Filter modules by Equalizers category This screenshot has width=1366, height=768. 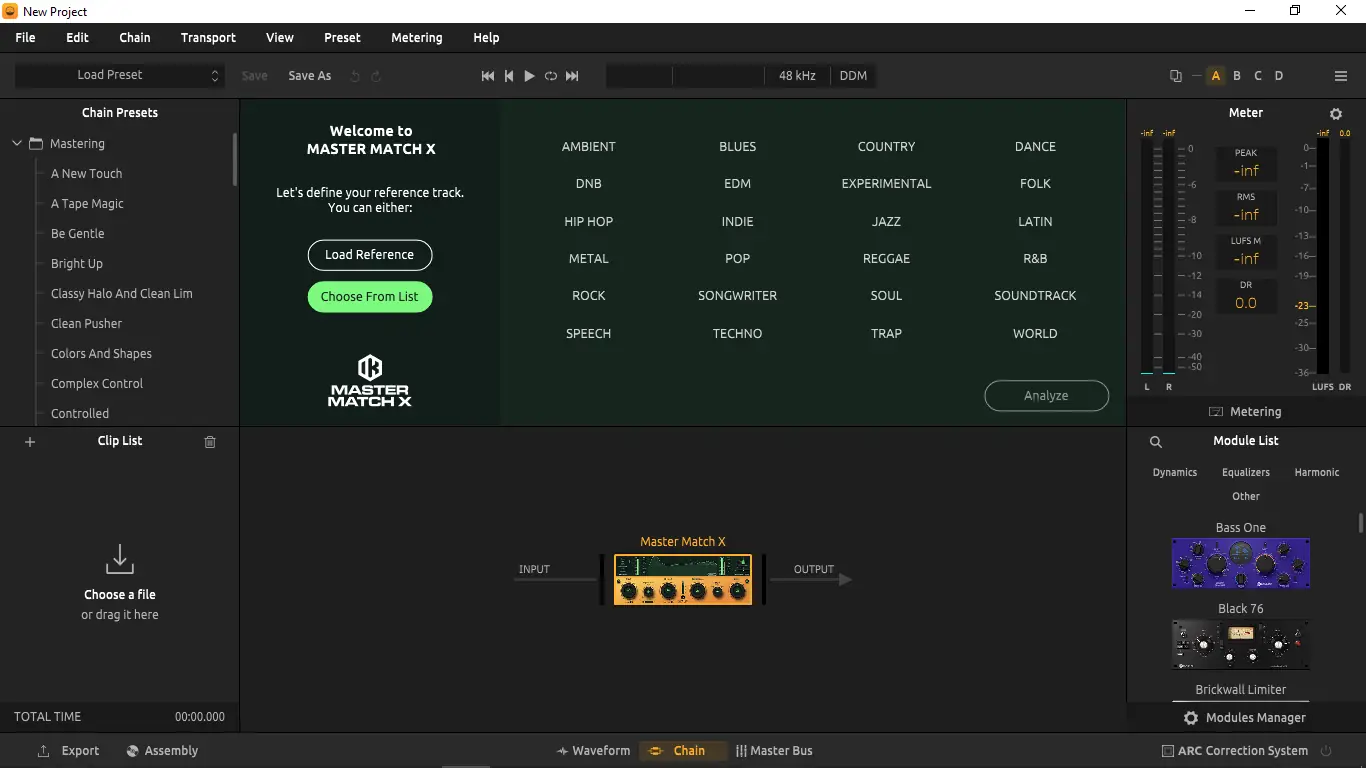pyautogui.click(x=1246, y=472)
